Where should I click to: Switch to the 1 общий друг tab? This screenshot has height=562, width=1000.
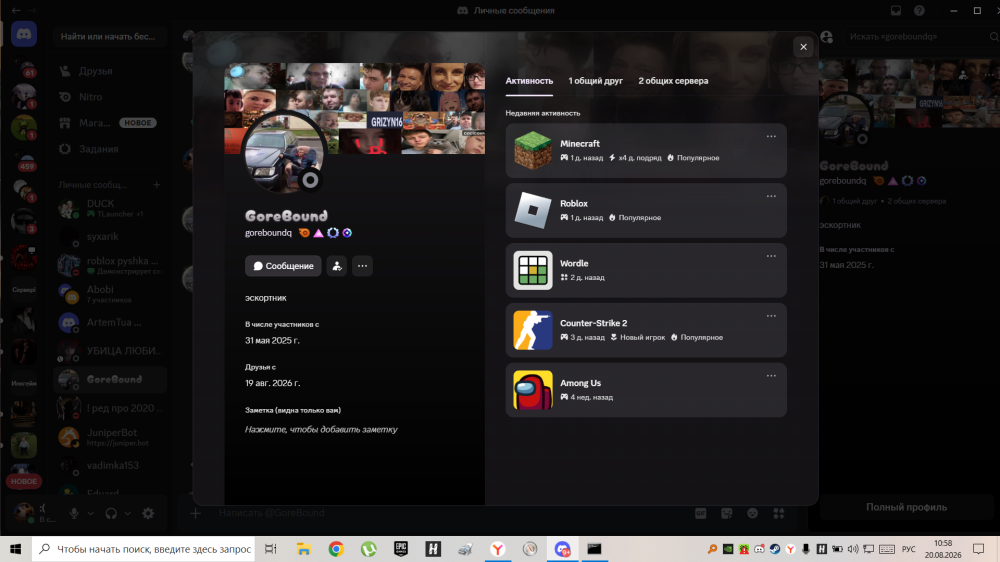pyautogui.click(x=596, y=81)
